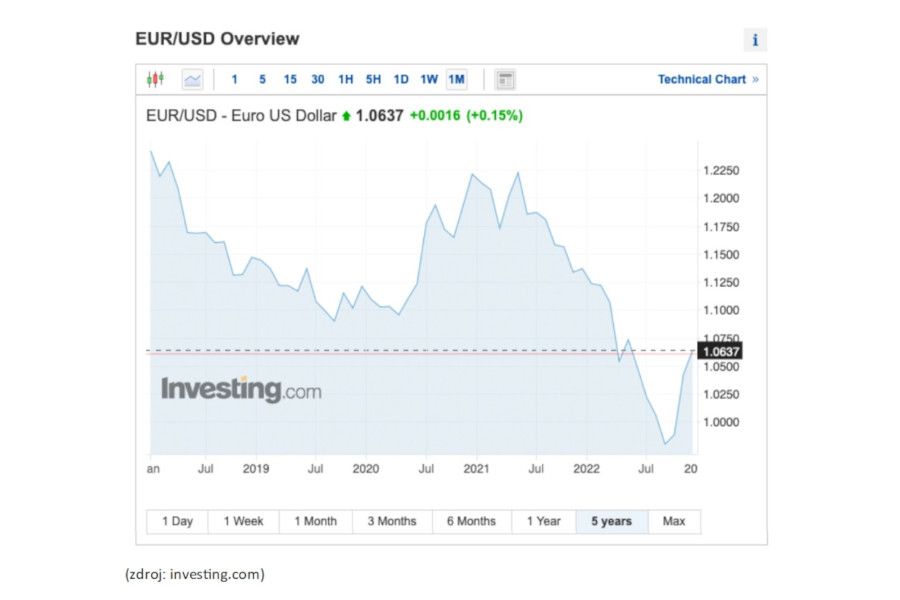Switch to candlestick chart view

155,78
